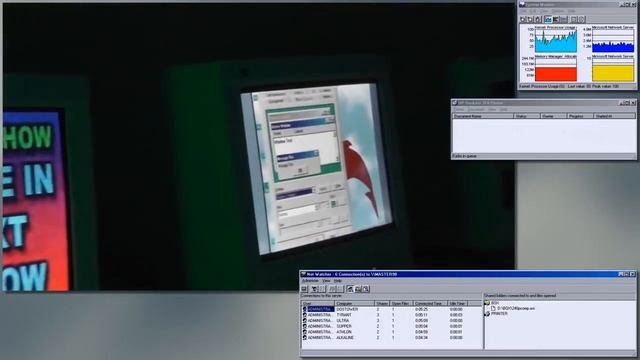Select the PRINTER share in Net Watcher
Viewport: 640px width, 360px height.
pyautogui.click(x=496, y=314)
